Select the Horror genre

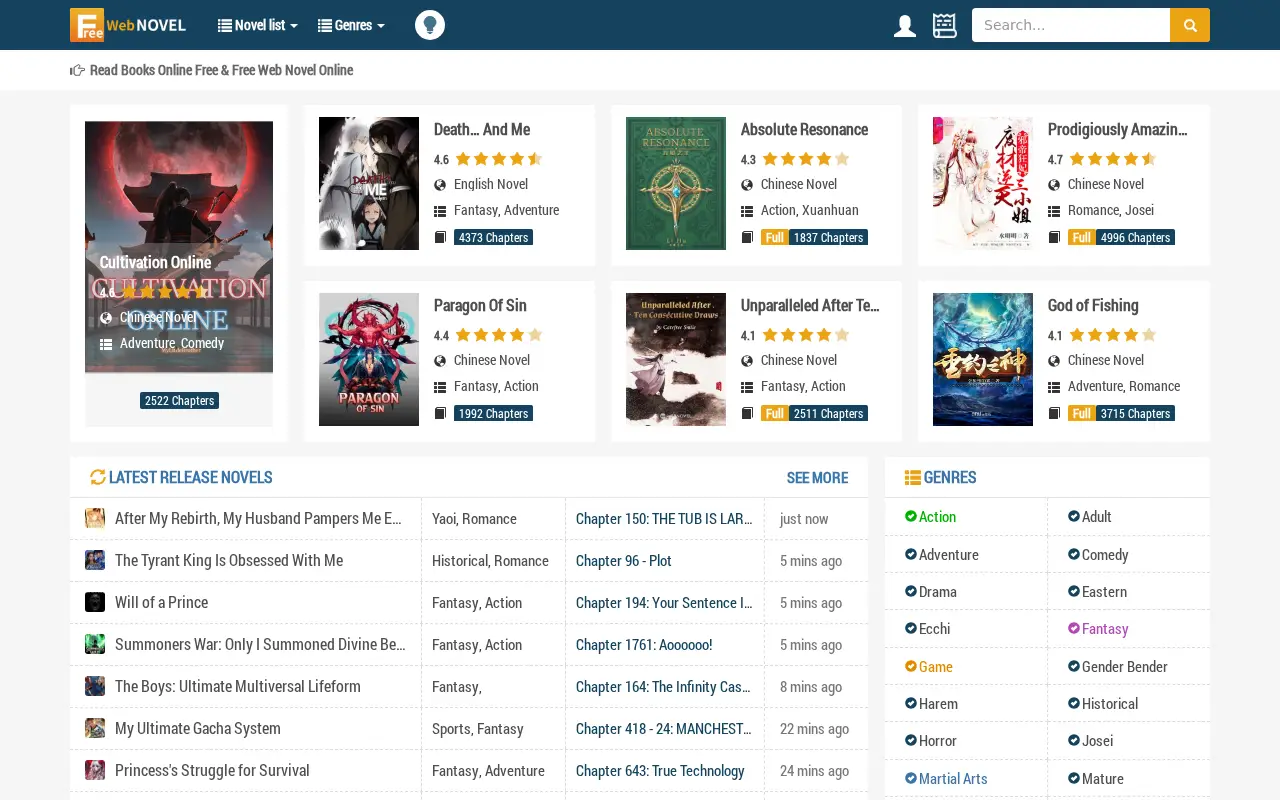click(x=931, y=741)
